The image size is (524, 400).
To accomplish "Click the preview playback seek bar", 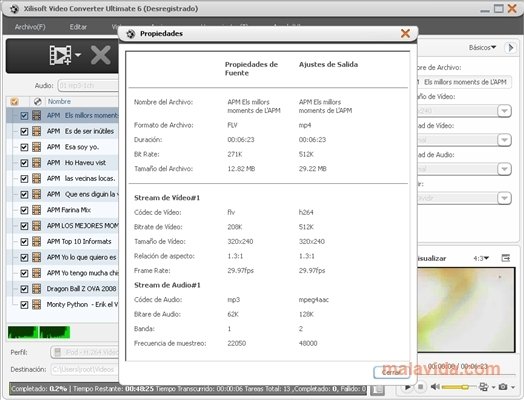I will (467, 375).
